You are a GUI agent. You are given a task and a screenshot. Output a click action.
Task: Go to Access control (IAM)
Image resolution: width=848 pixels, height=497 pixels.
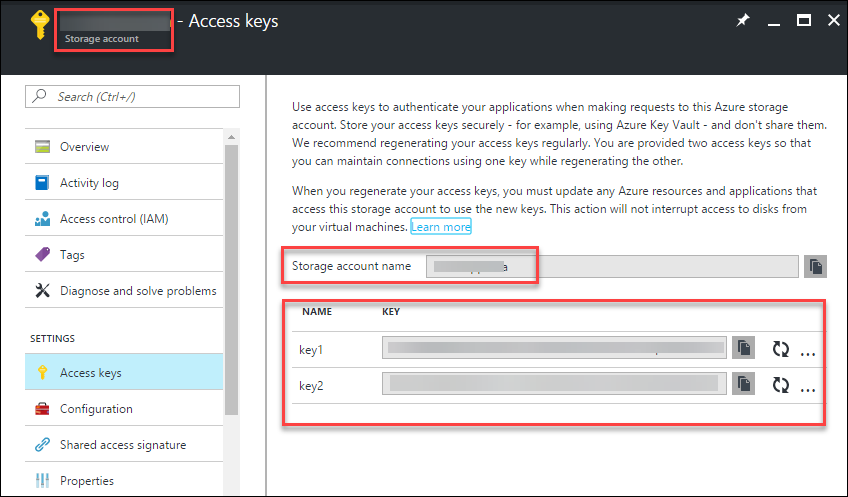click(124, 218)
